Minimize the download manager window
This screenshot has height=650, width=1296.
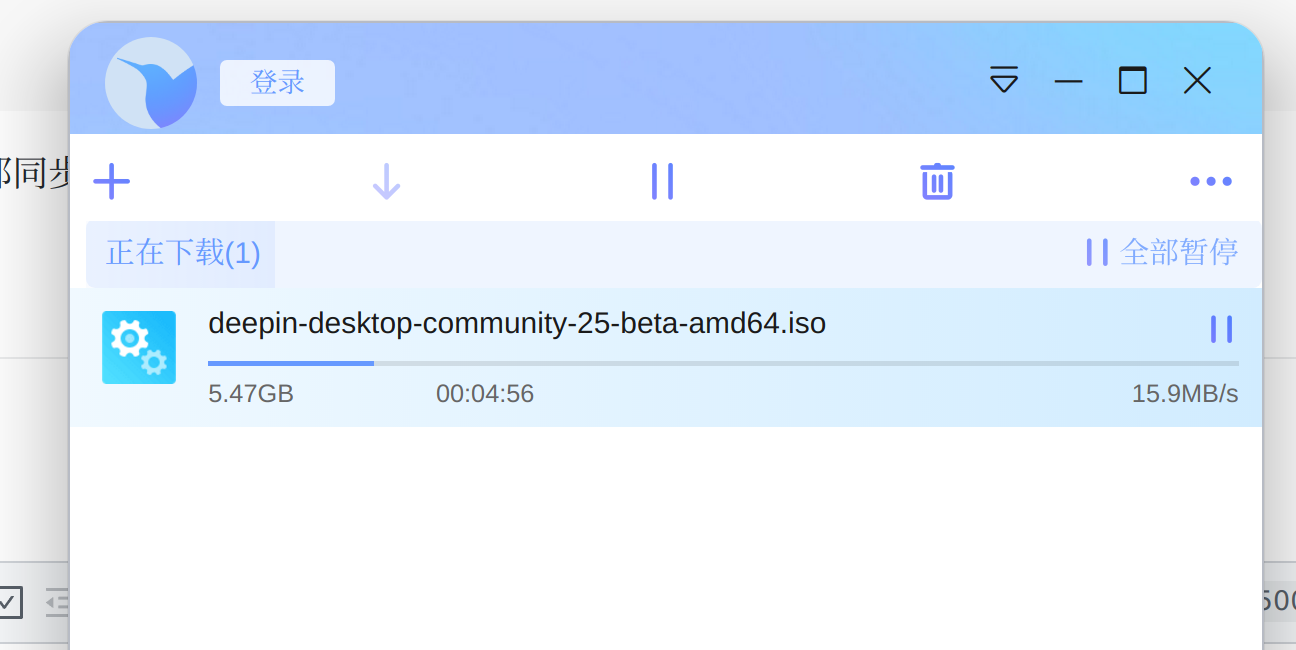[x=1069, y=81]
